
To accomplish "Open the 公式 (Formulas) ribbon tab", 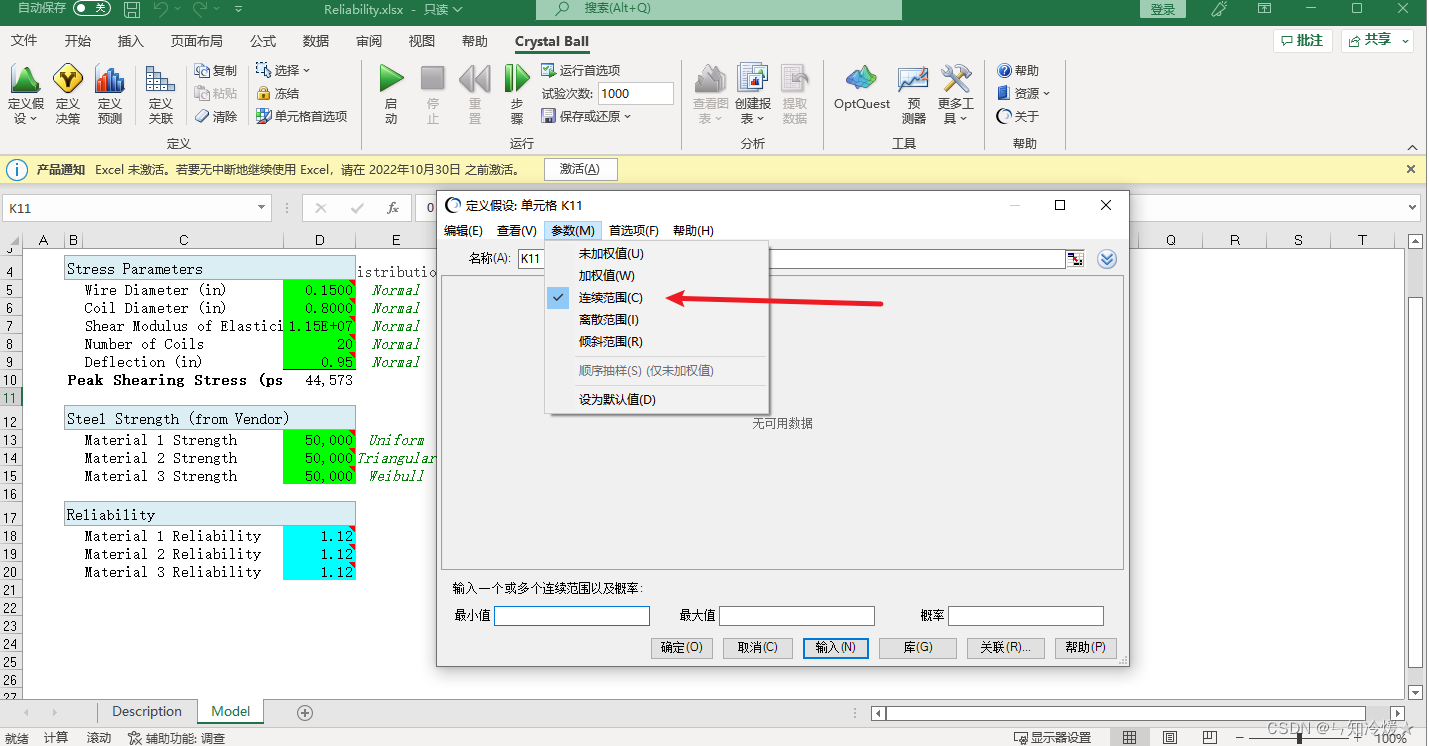I will click(263, 41).
